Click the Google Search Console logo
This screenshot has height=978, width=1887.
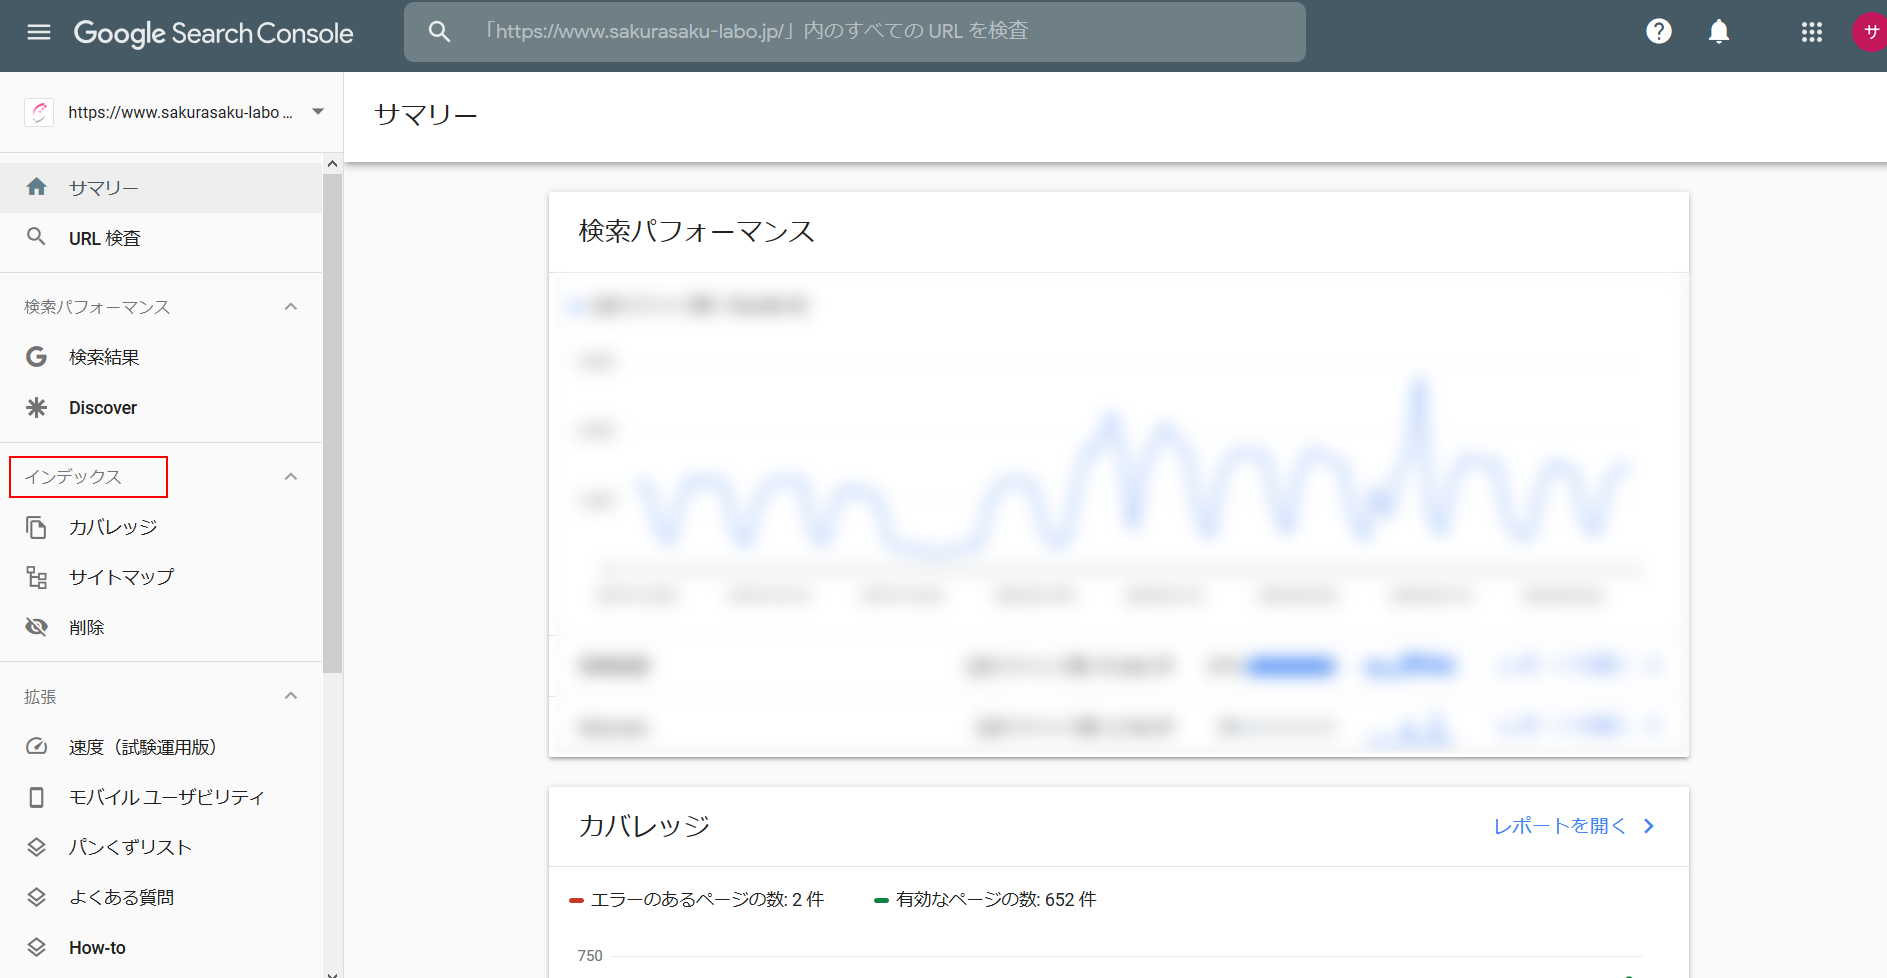click(213, 33)
